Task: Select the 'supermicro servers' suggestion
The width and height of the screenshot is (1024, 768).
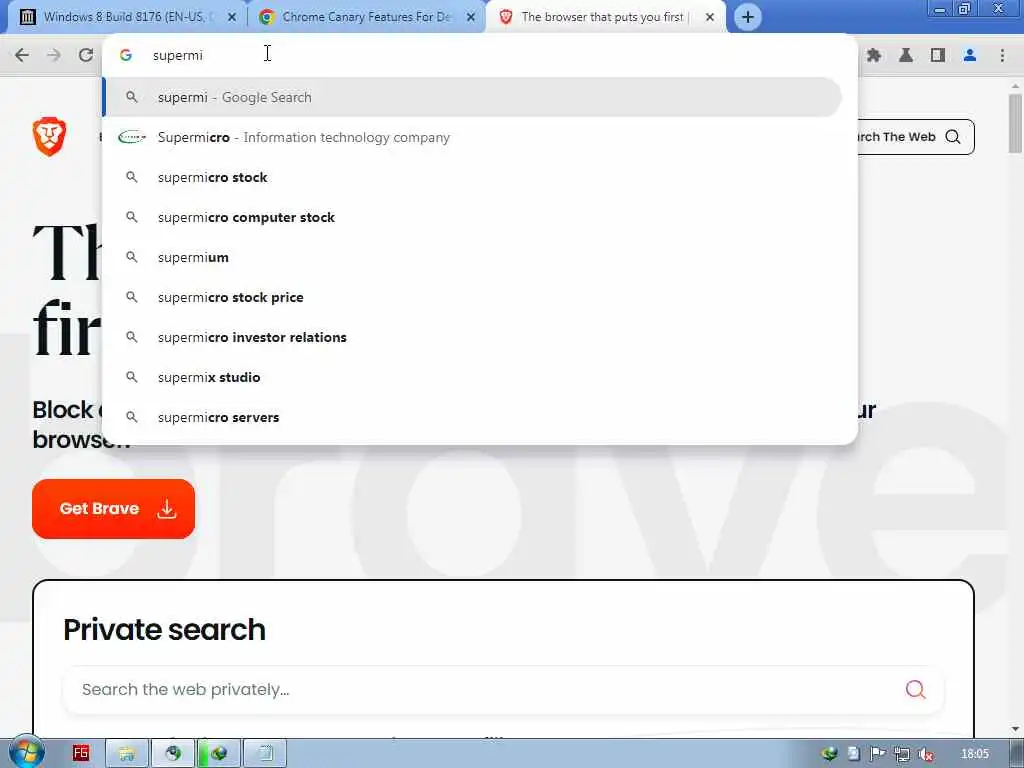Action: click(x=472, y=417)
